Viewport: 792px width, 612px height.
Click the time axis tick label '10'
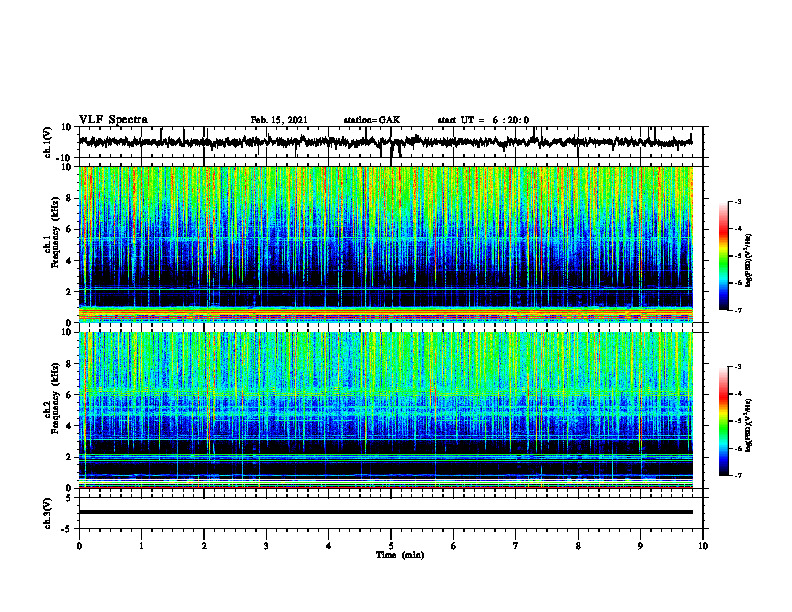(x=703, y=546)
